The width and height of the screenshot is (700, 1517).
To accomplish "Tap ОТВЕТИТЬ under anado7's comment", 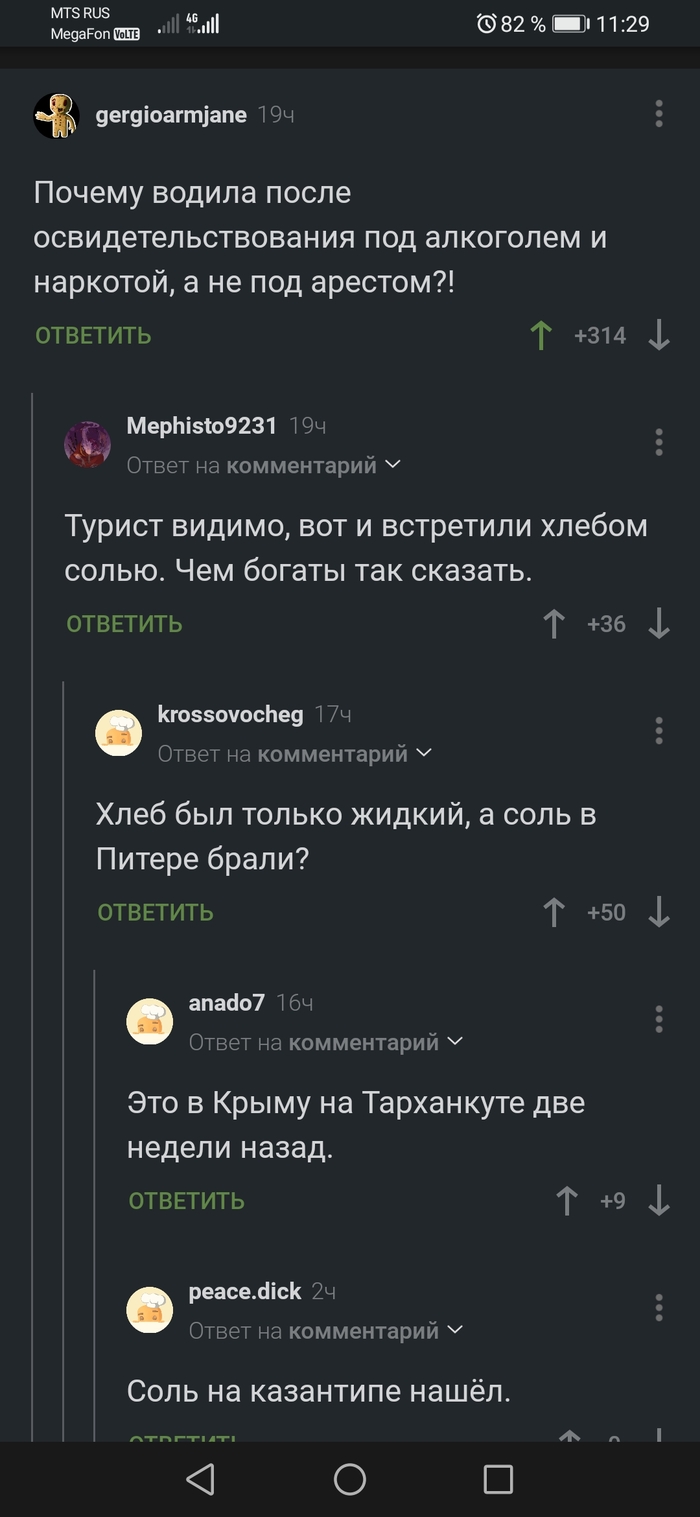I will tap(185, 1200).
